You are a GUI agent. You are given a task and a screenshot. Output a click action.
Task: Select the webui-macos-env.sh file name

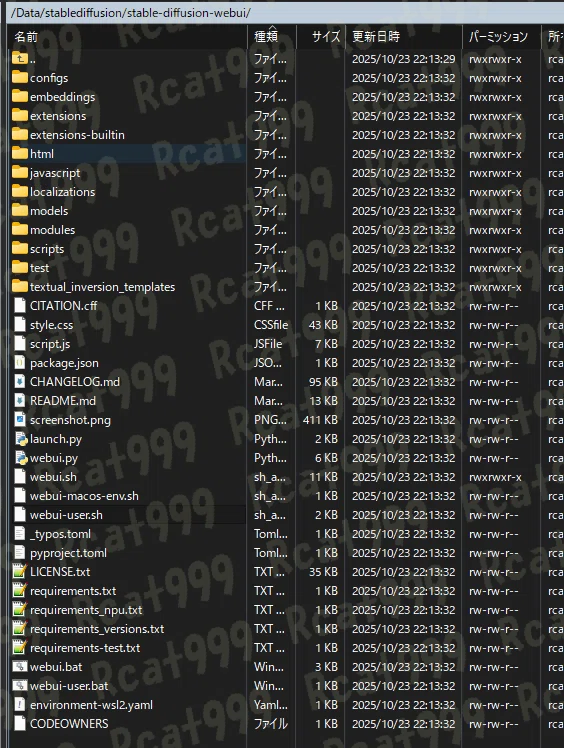click(x=84, y=496)
